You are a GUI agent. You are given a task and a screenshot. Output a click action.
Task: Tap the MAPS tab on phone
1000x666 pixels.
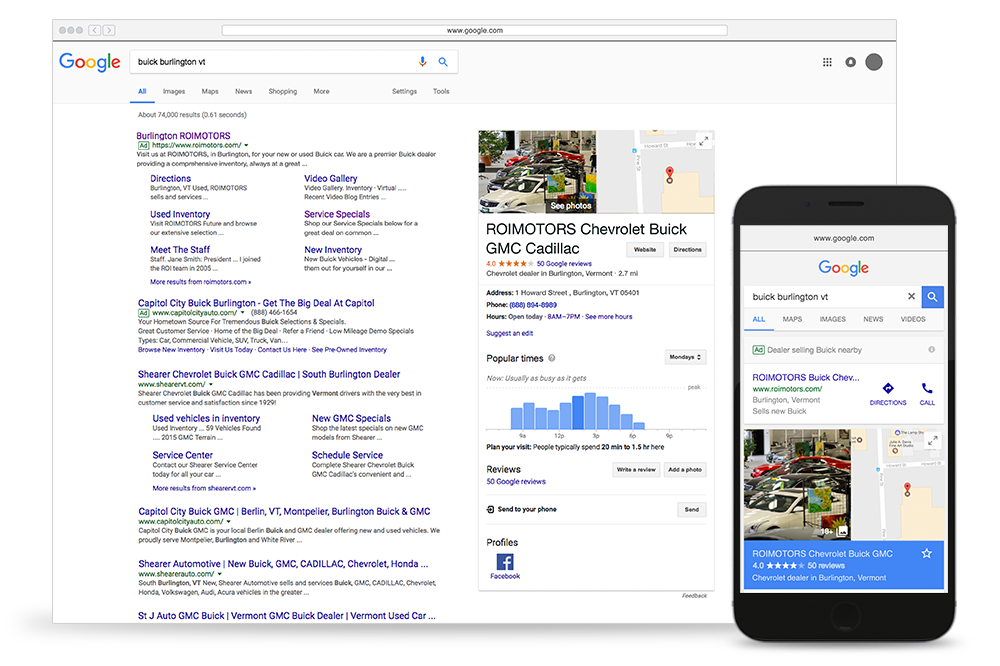[x=792, y=319]
